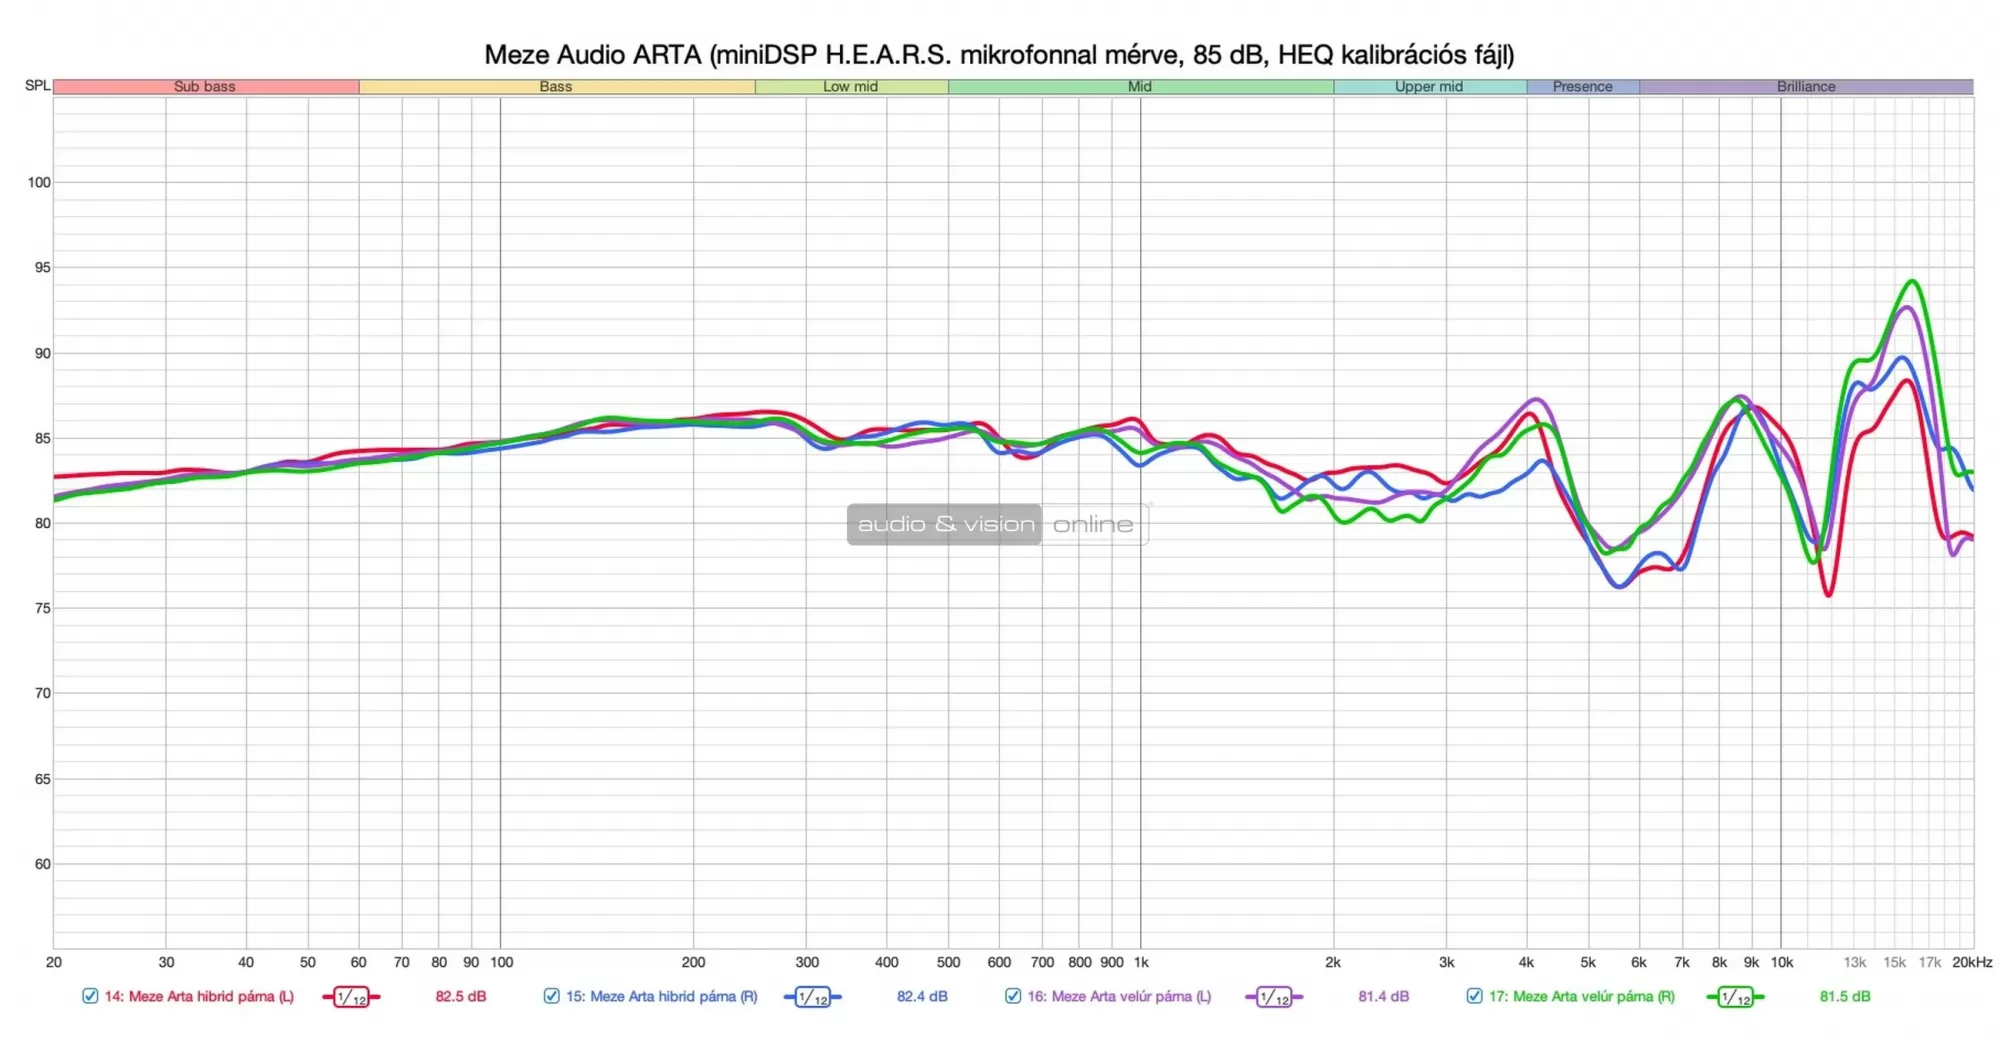Click the Meze Audio ARTA chart title
Viewport: 2000px width, 1046px height.
click(x=1000, y=54)
